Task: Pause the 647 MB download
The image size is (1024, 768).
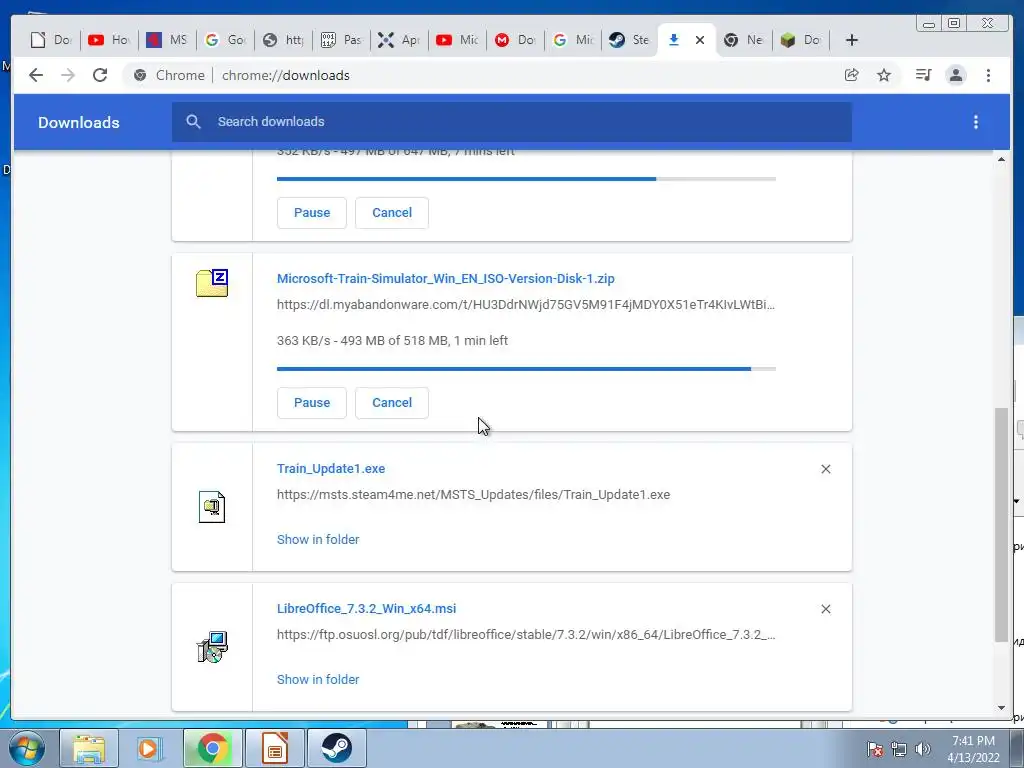Action: point(312,213)
